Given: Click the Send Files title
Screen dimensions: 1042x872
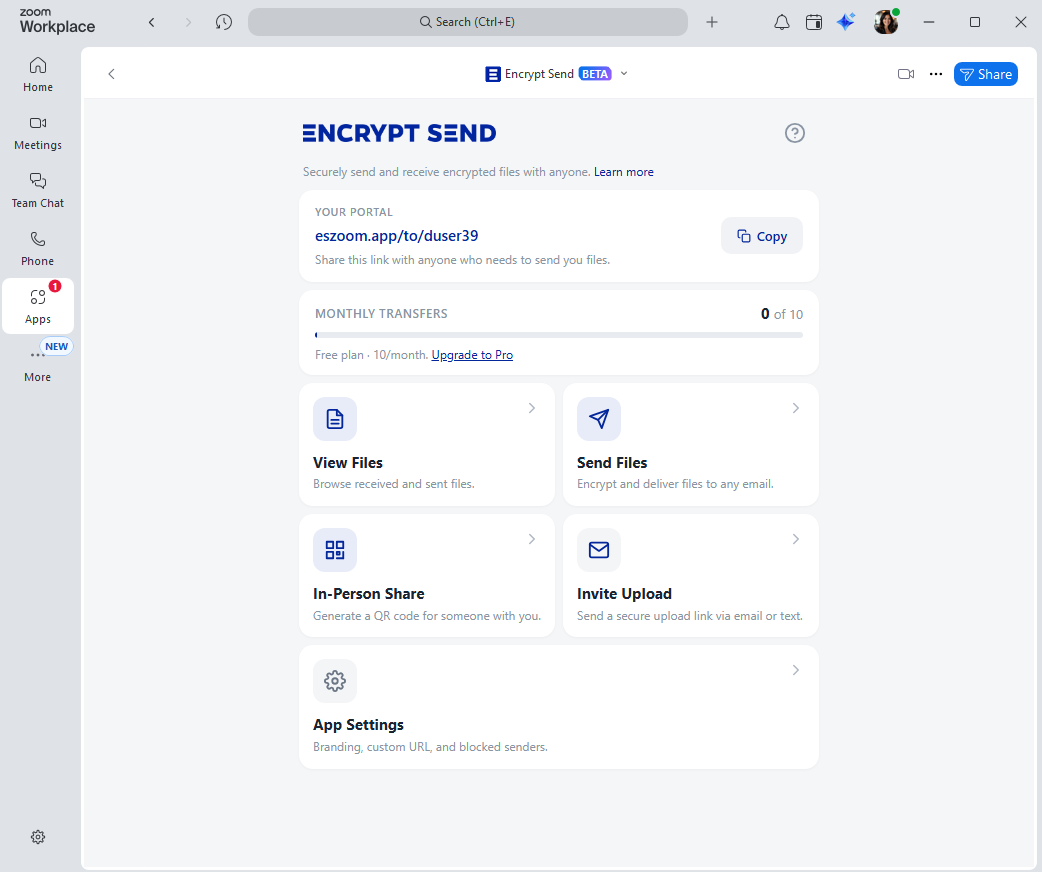Looking at the screenshot, I should coord(612,463).
